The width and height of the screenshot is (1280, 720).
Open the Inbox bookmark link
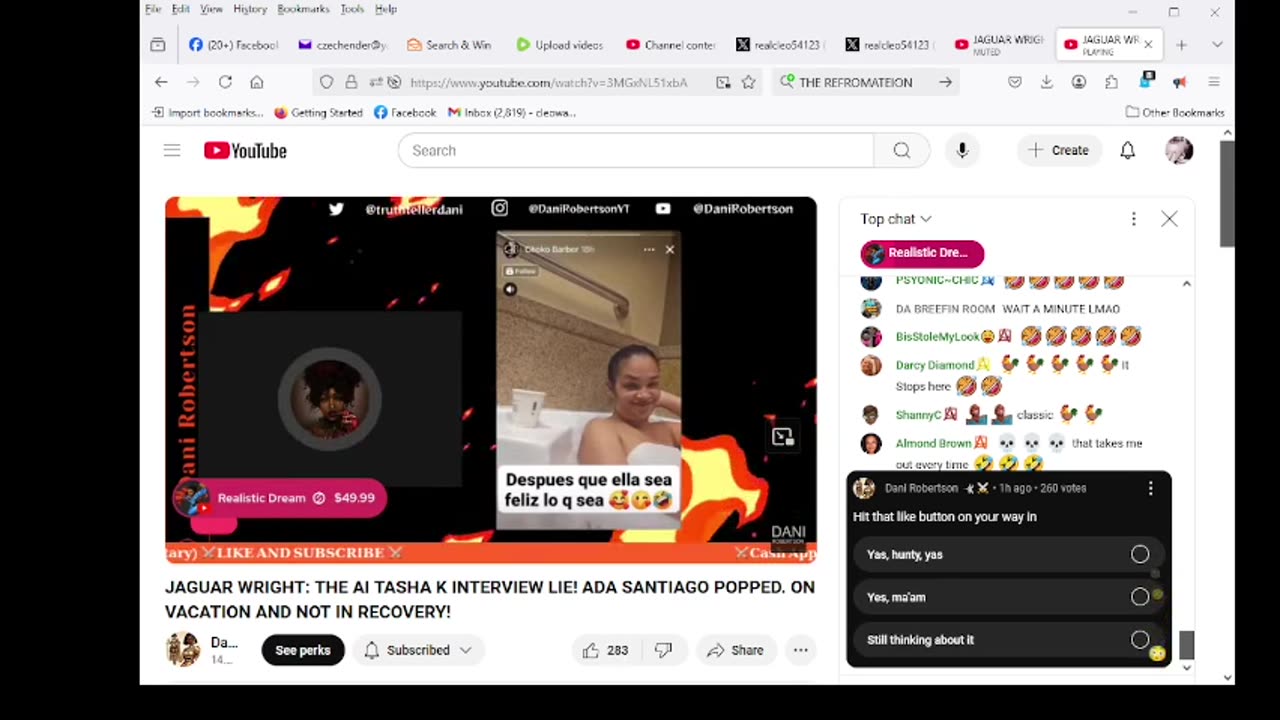[x=512, y=113]
